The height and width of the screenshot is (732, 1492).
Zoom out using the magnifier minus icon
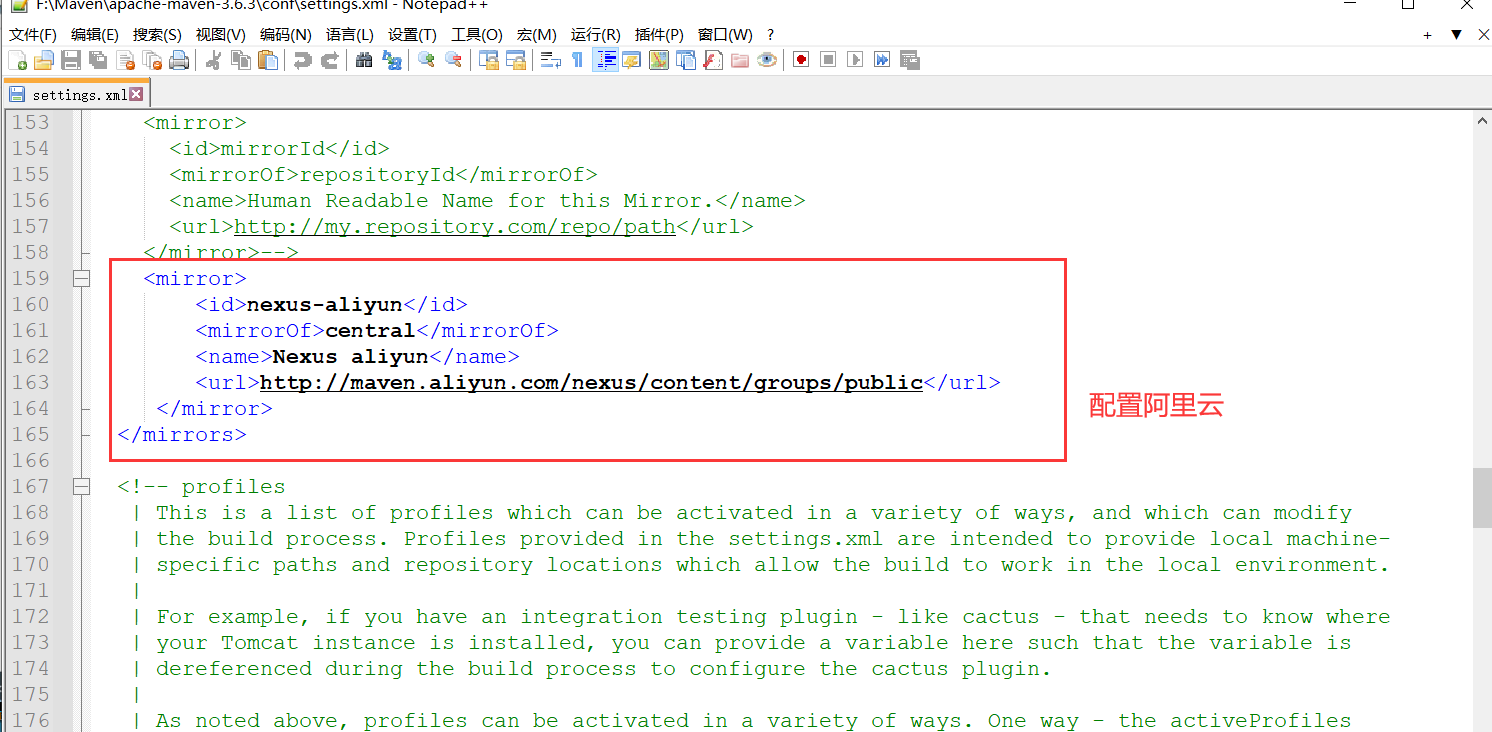click(453, 61)
